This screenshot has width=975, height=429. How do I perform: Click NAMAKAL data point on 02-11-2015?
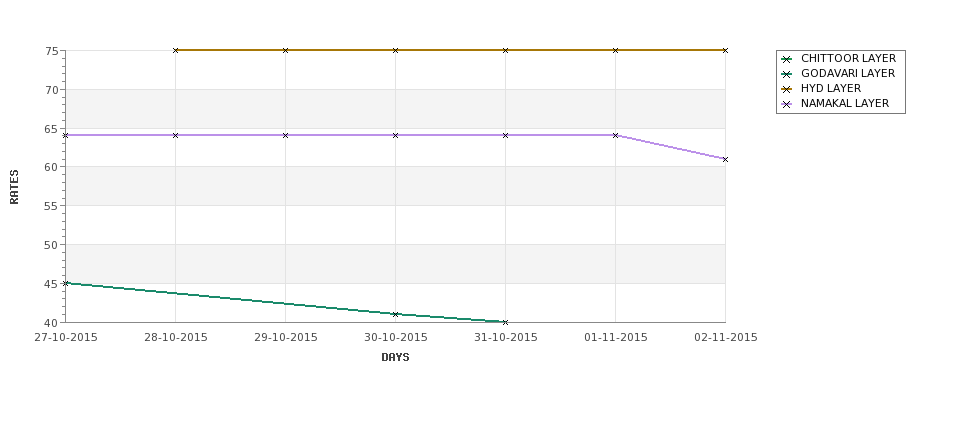click(725, 159)
